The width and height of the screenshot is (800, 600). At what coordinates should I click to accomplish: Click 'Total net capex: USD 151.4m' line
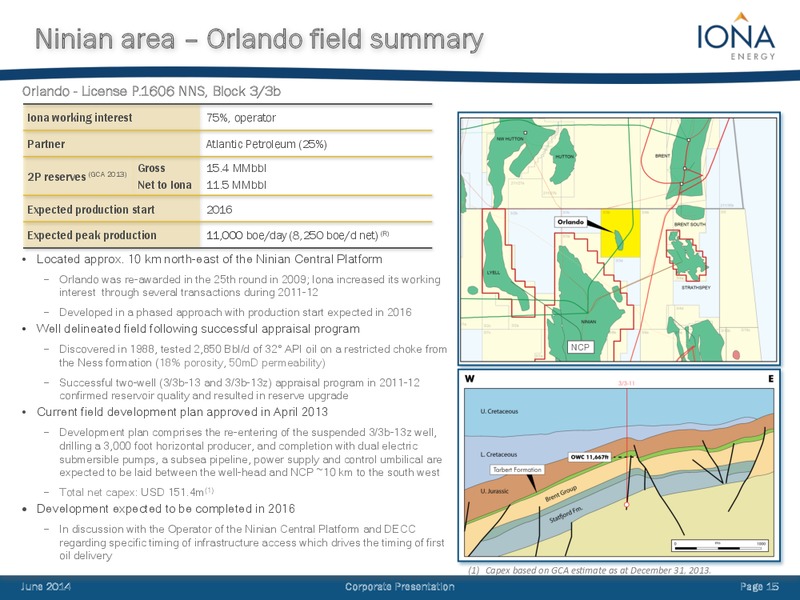coord(136,492)
